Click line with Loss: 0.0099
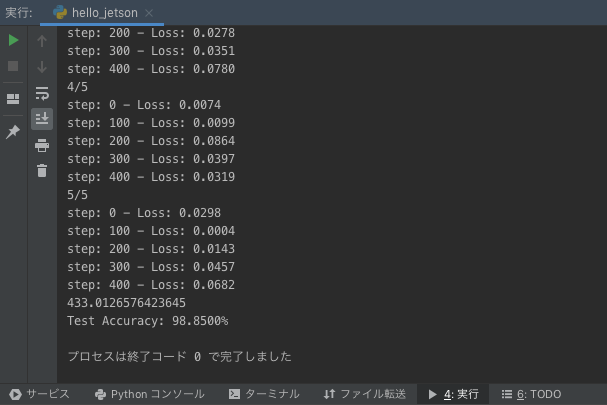 (x=151, y=123)
